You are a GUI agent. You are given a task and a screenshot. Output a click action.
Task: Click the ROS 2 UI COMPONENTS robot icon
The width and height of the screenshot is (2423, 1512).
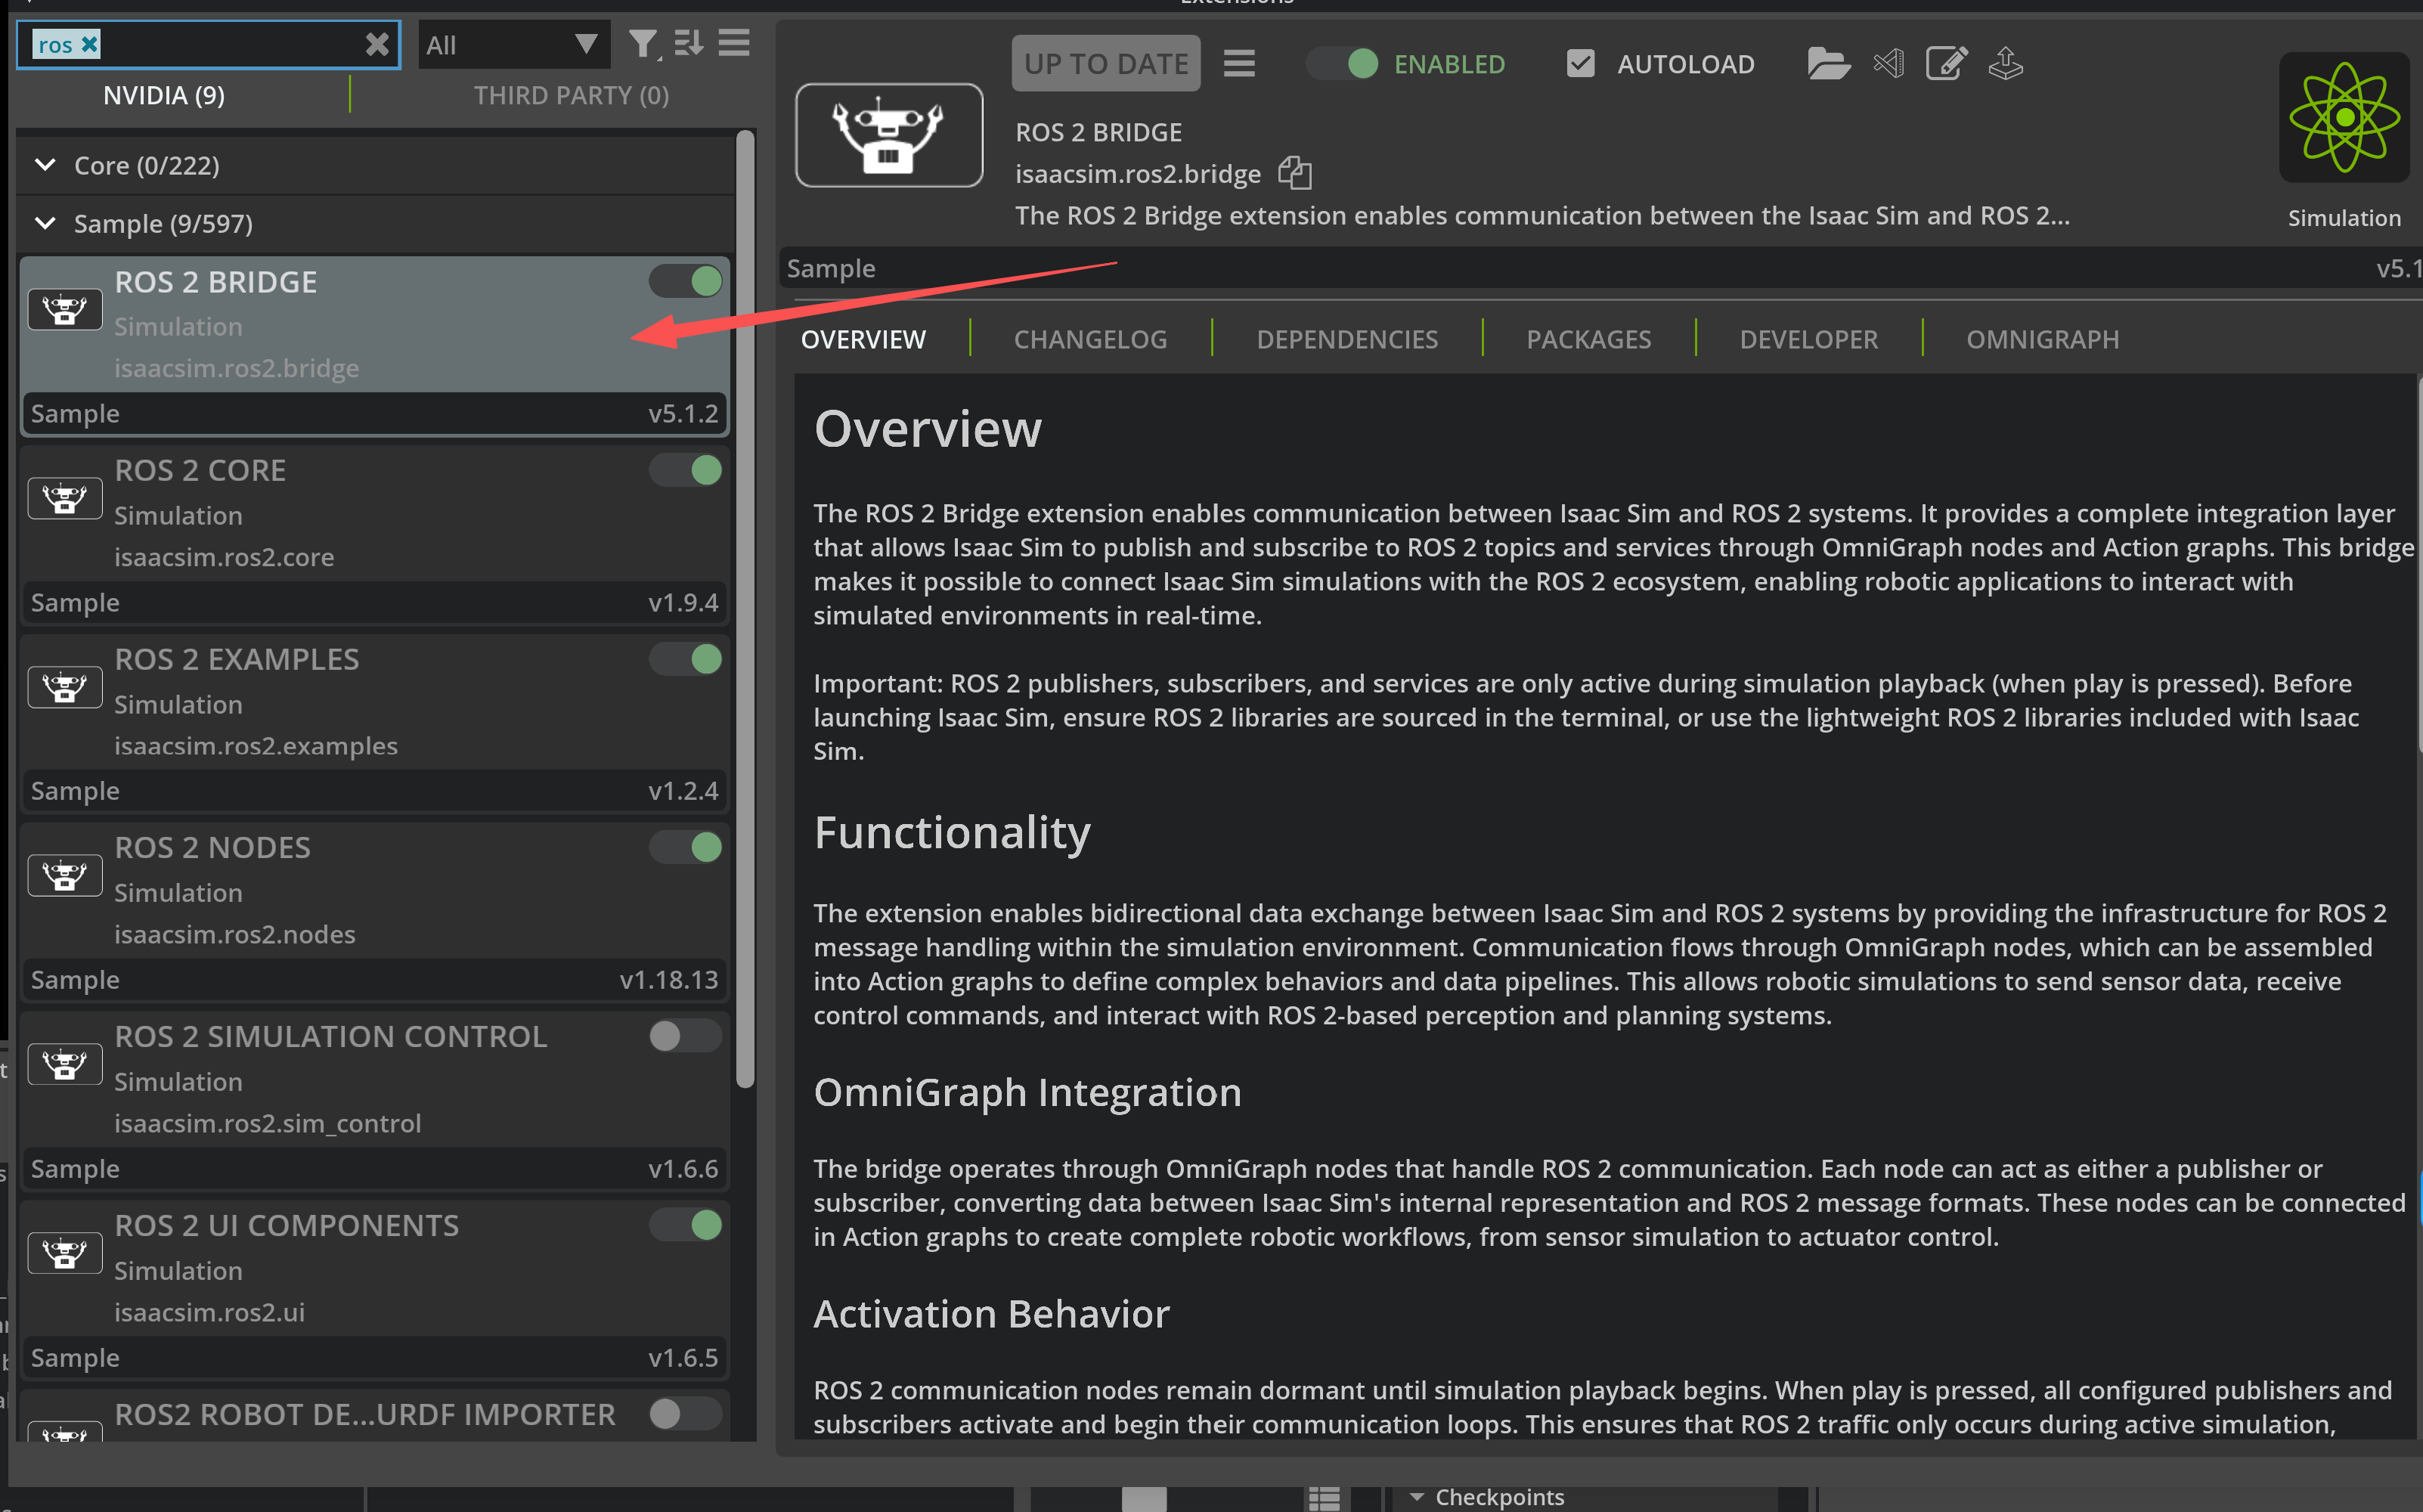pos(65,1253)
